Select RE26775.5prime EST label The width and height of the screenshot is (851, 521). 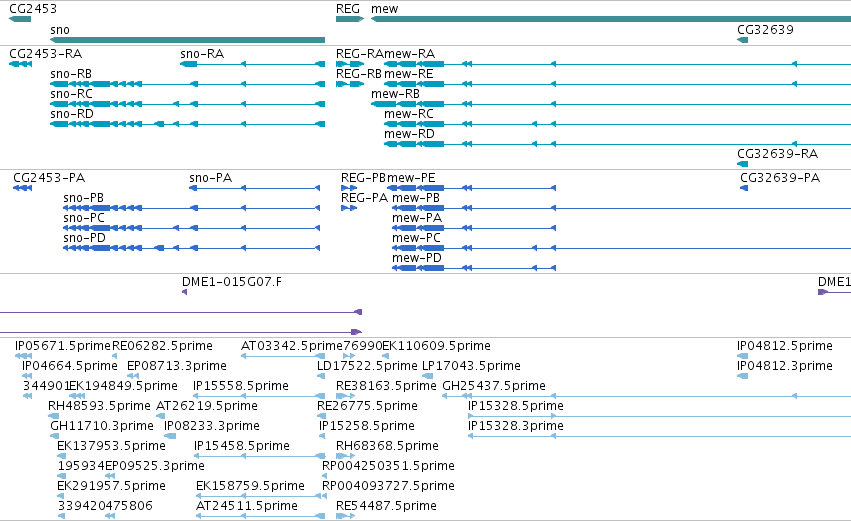click(367, 406)
